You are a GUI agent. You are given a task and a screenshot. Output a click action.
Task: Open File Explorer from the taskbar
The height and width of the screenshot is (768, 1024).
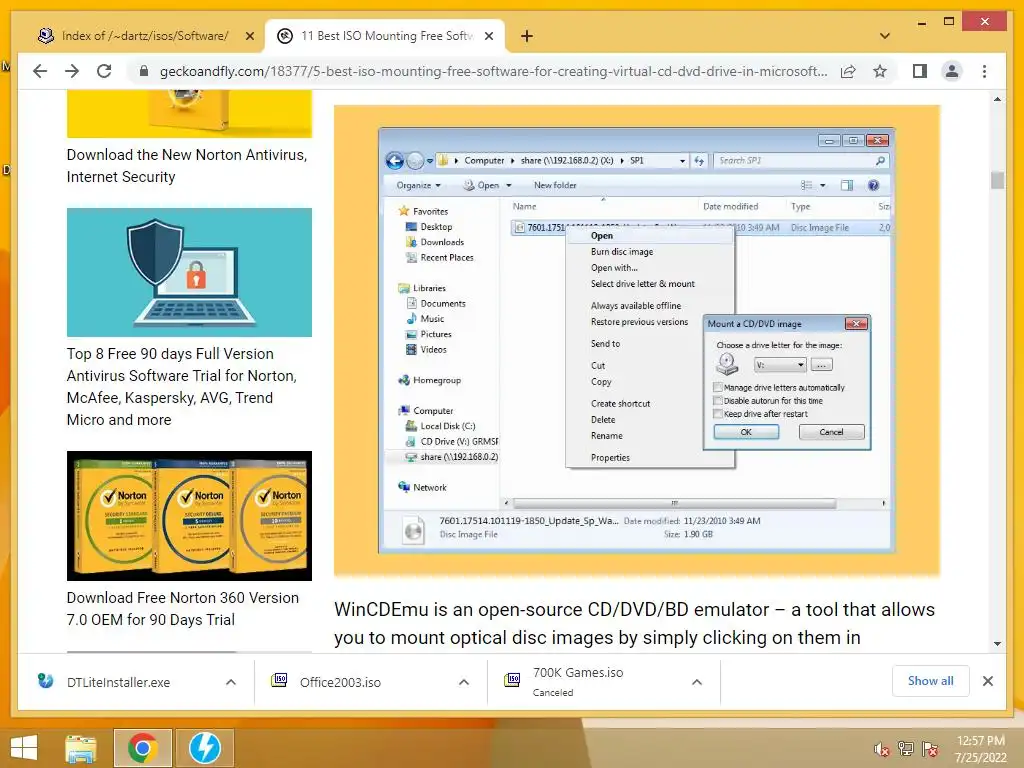click(x=81, y=748)
